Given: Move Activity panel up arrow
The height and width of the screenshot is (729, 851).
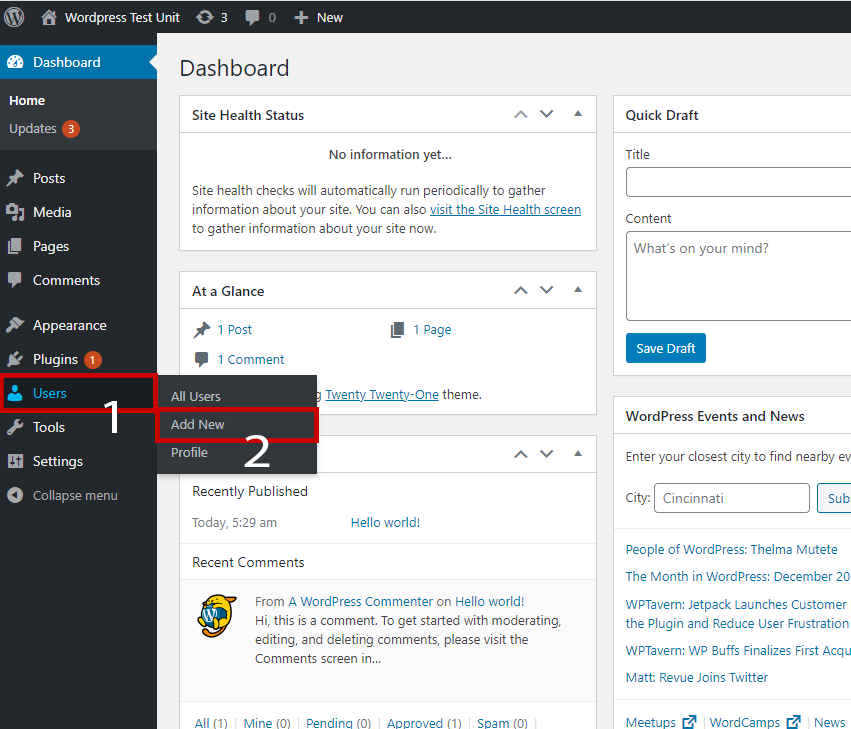Looking at the screenshot, I should coord(521,454).
